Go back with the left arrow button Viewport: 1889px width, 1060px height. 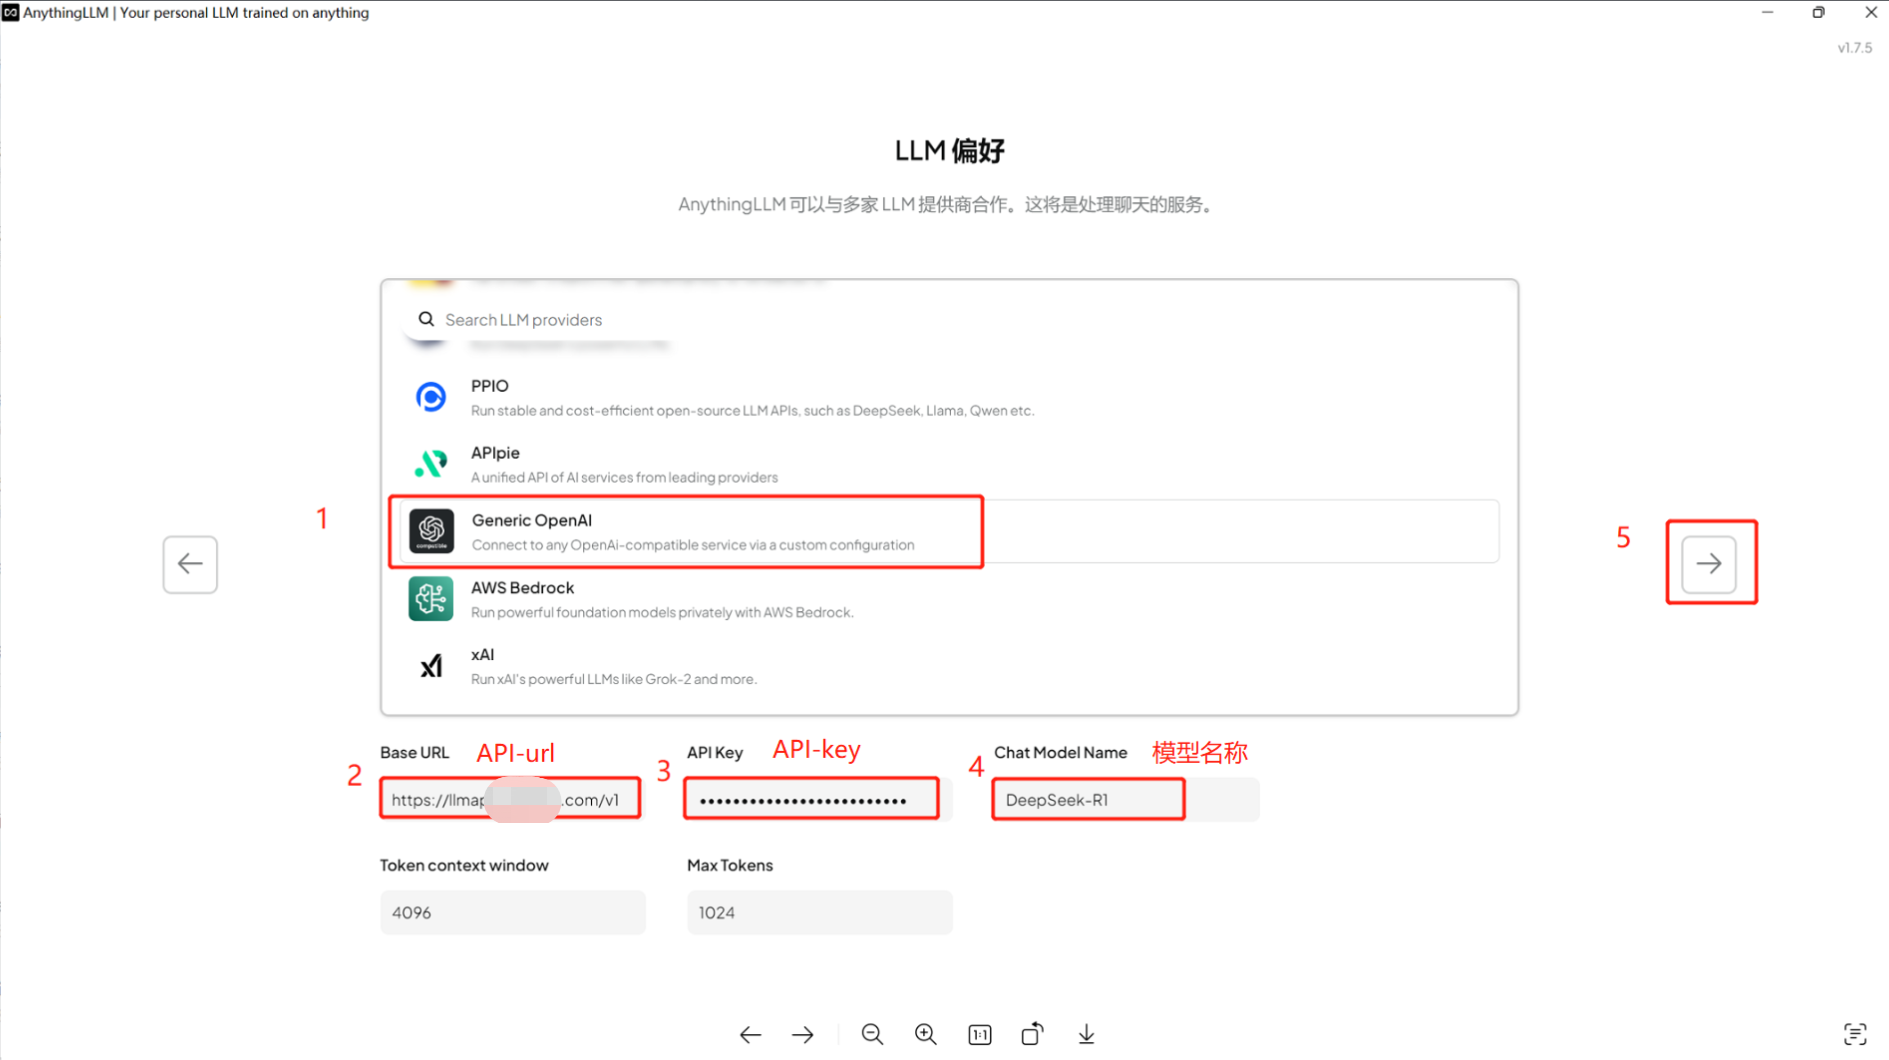coord(190,564)
